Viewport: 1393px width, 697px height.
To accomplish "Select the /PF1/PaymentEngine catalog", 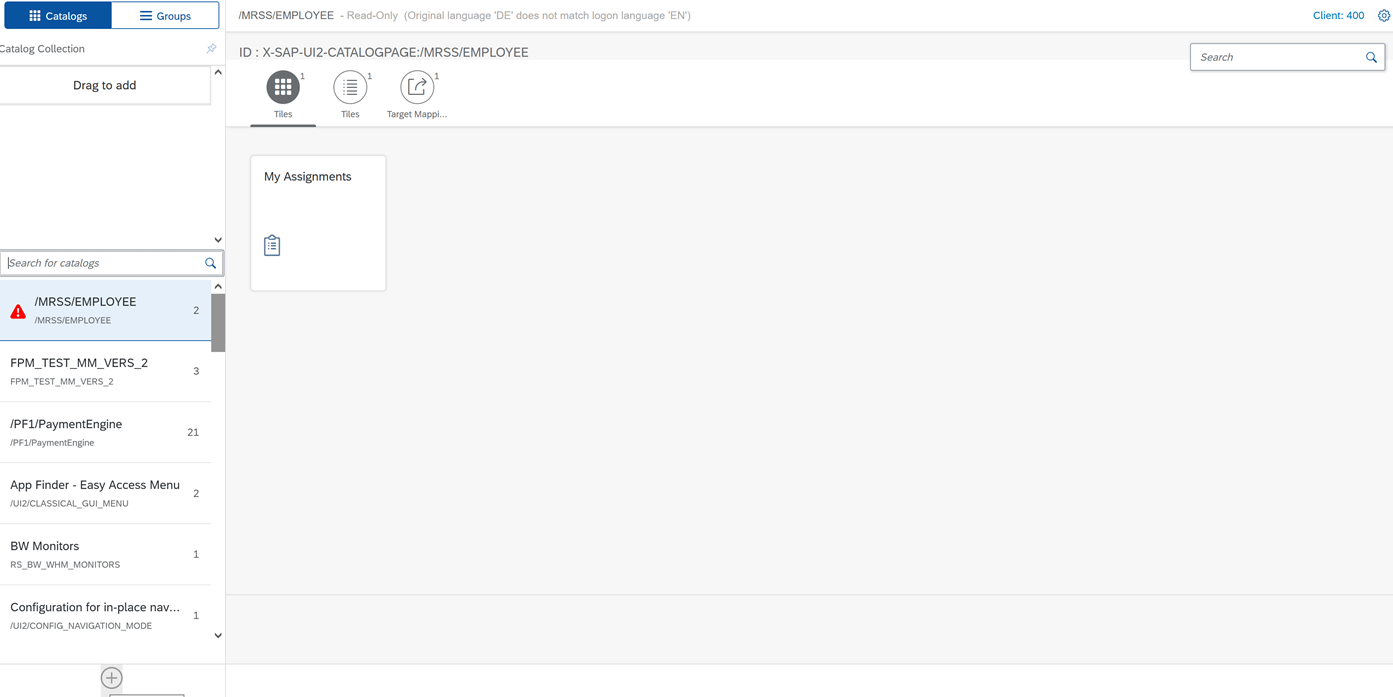I will pyautogui.click(x=105, y=432).
